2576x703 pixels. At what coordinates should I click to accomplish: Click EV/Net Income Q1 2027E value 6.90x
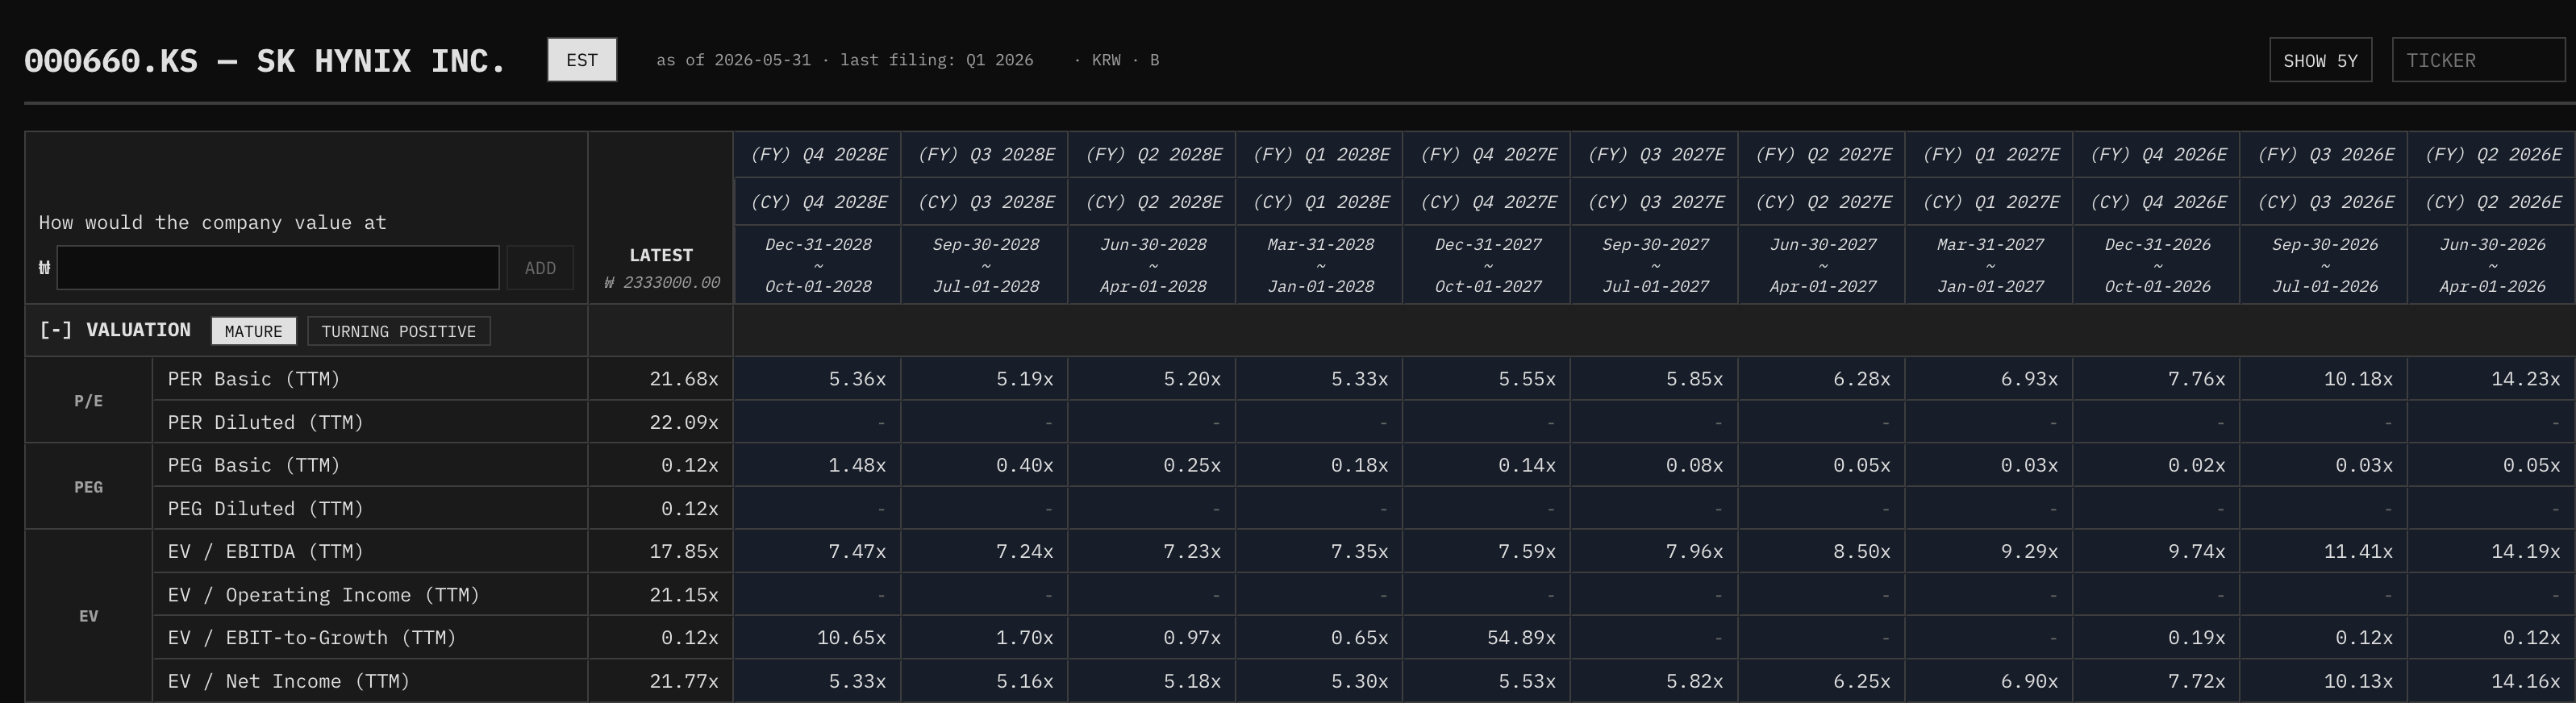[x=2029, y=681]
